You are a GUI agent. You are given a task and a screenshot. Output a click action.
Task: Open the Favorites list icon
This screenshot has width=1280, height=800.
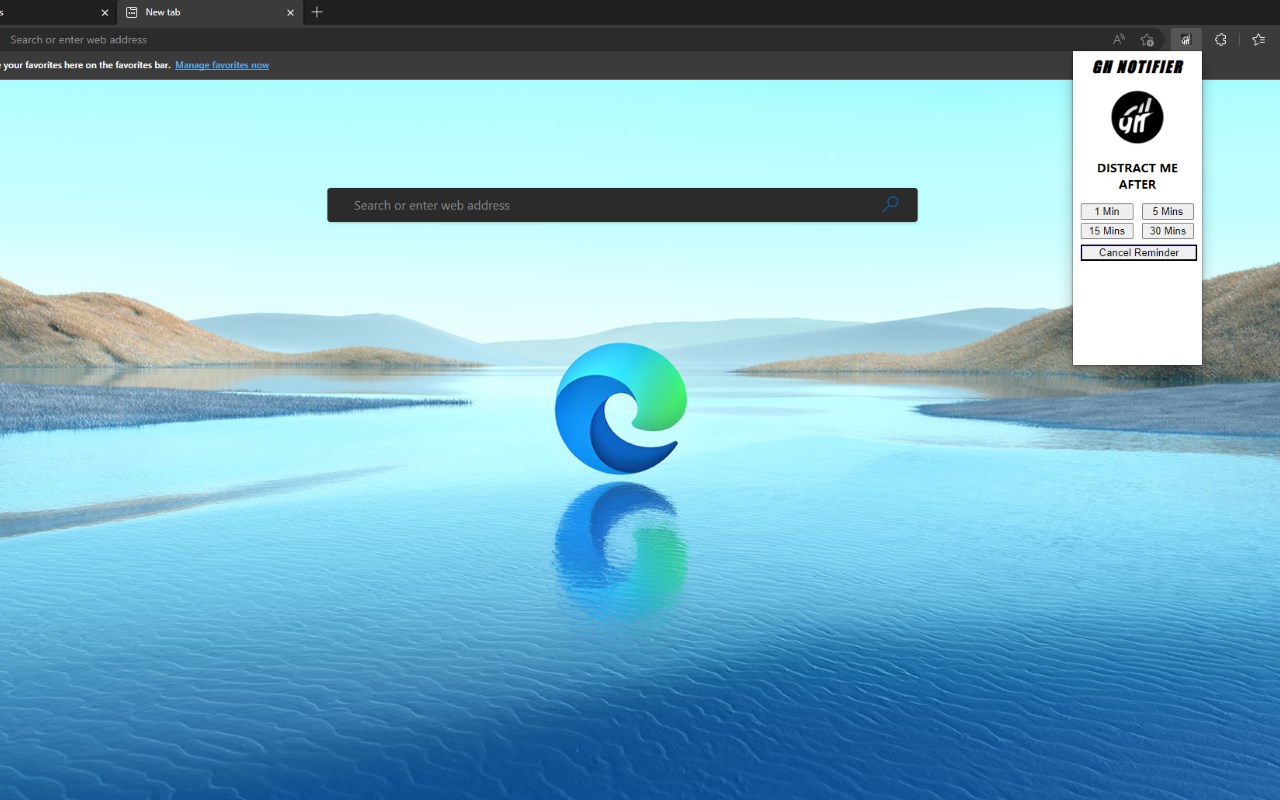click(1258, 40)
